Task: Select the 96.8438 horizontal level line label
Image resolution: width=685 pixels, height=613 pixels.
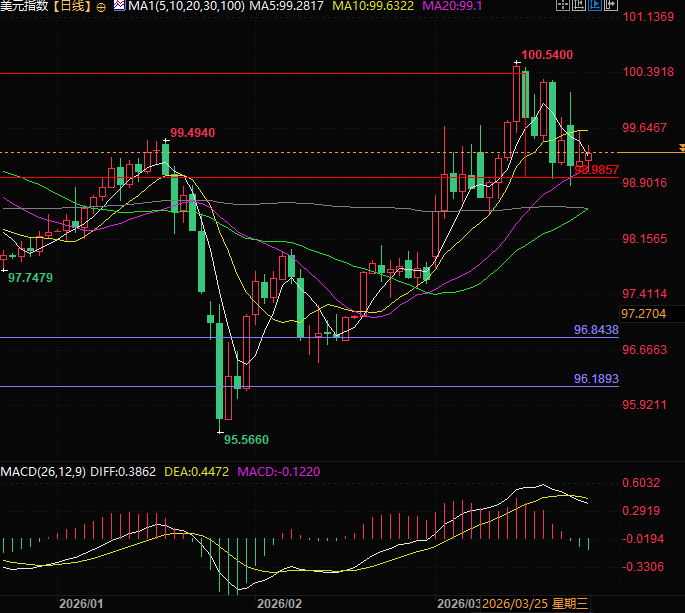Action: coord(596,329)
